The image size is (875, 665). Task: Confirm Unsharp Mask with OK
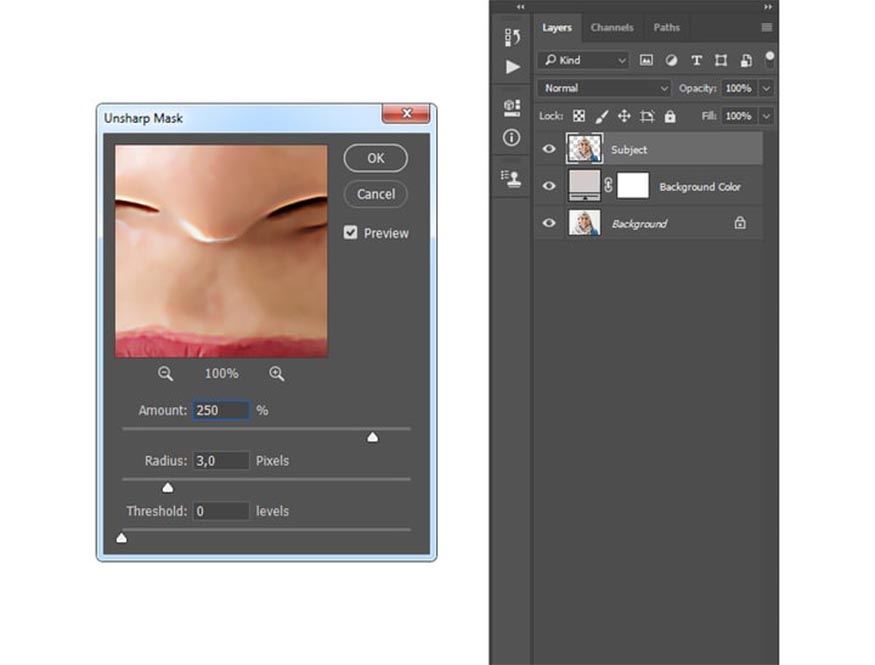pyautogui.click(x=376, y=158)
